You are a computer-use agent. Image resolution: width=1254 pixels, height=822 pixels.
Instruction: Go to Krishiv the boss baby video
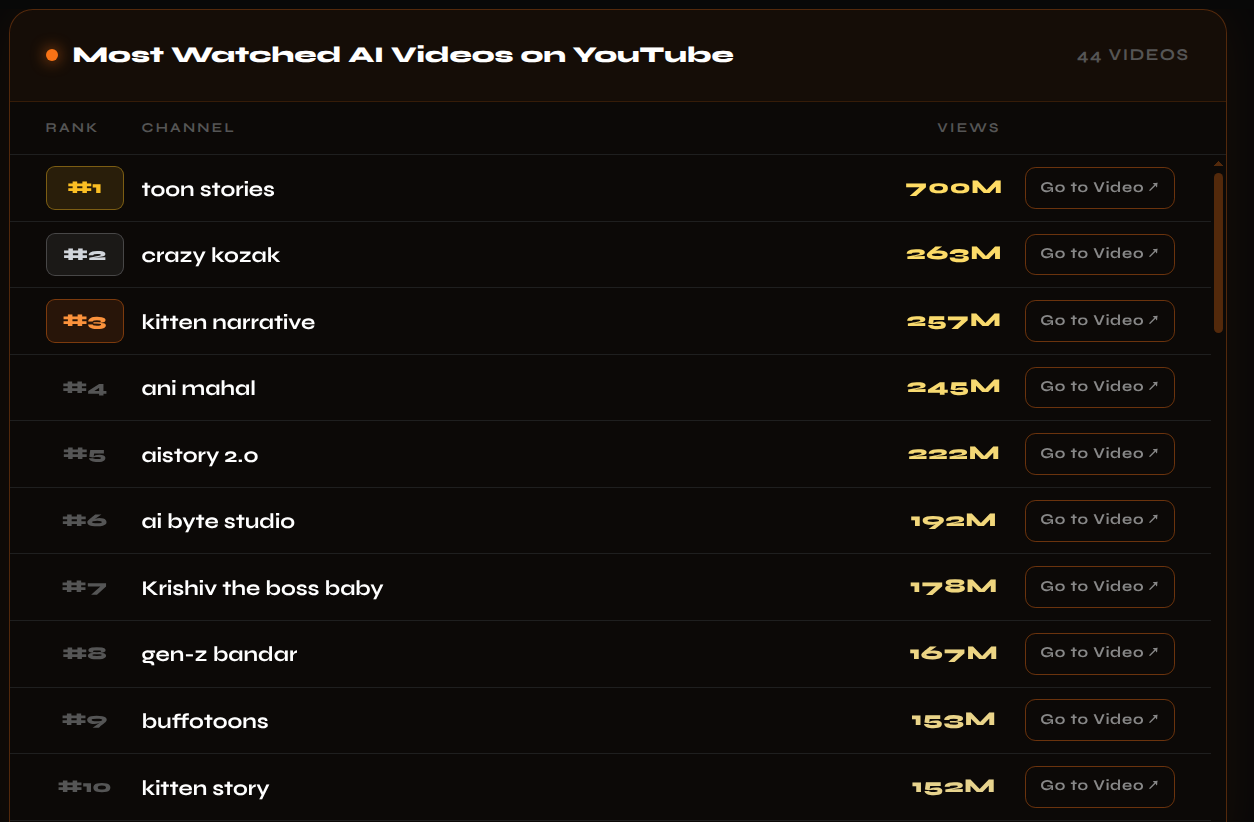click(x=1099, y=587)
